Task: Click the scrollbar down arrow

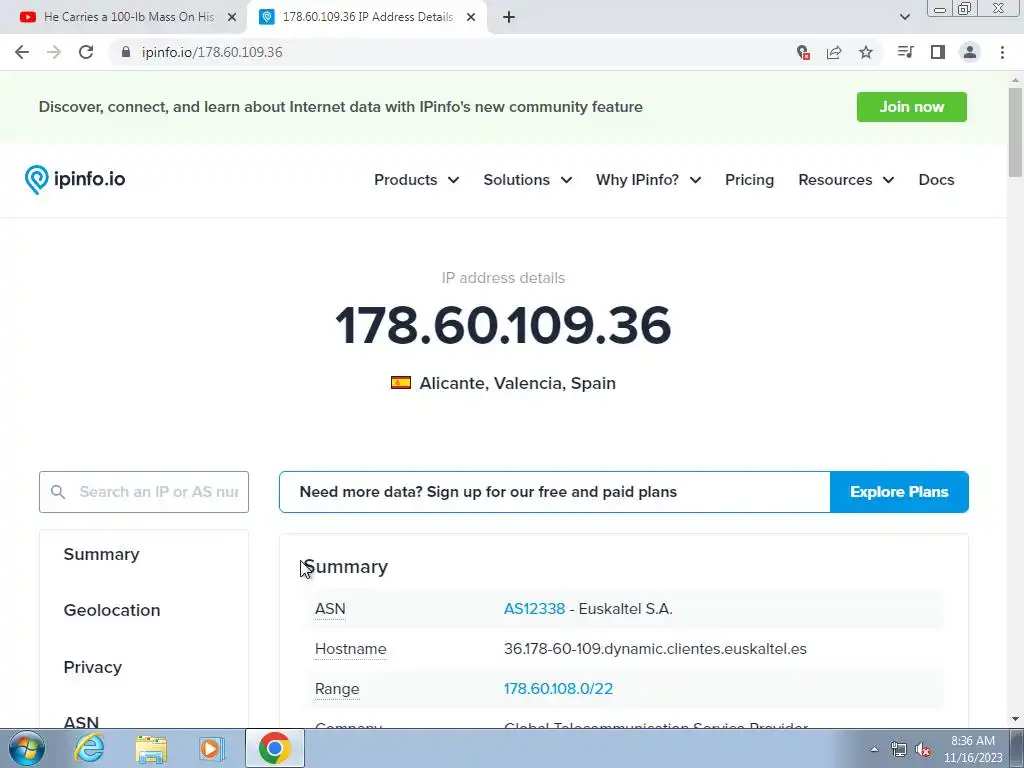Action: [1015, 719]
